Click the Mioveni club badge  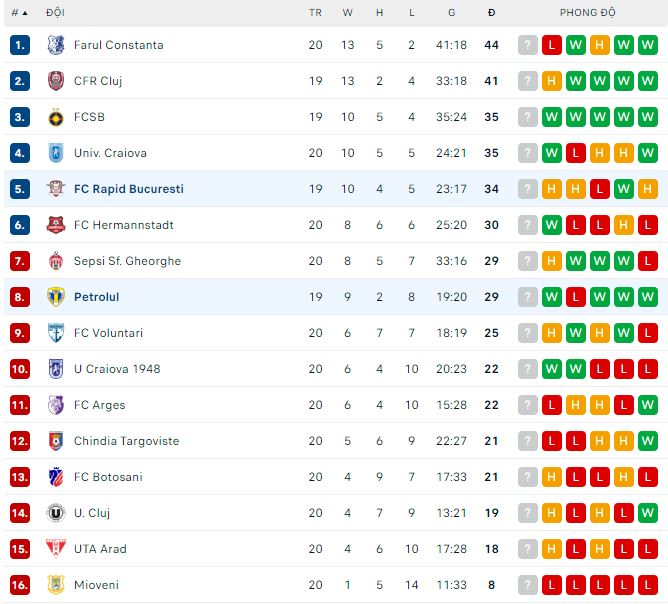tap(55, 585)
